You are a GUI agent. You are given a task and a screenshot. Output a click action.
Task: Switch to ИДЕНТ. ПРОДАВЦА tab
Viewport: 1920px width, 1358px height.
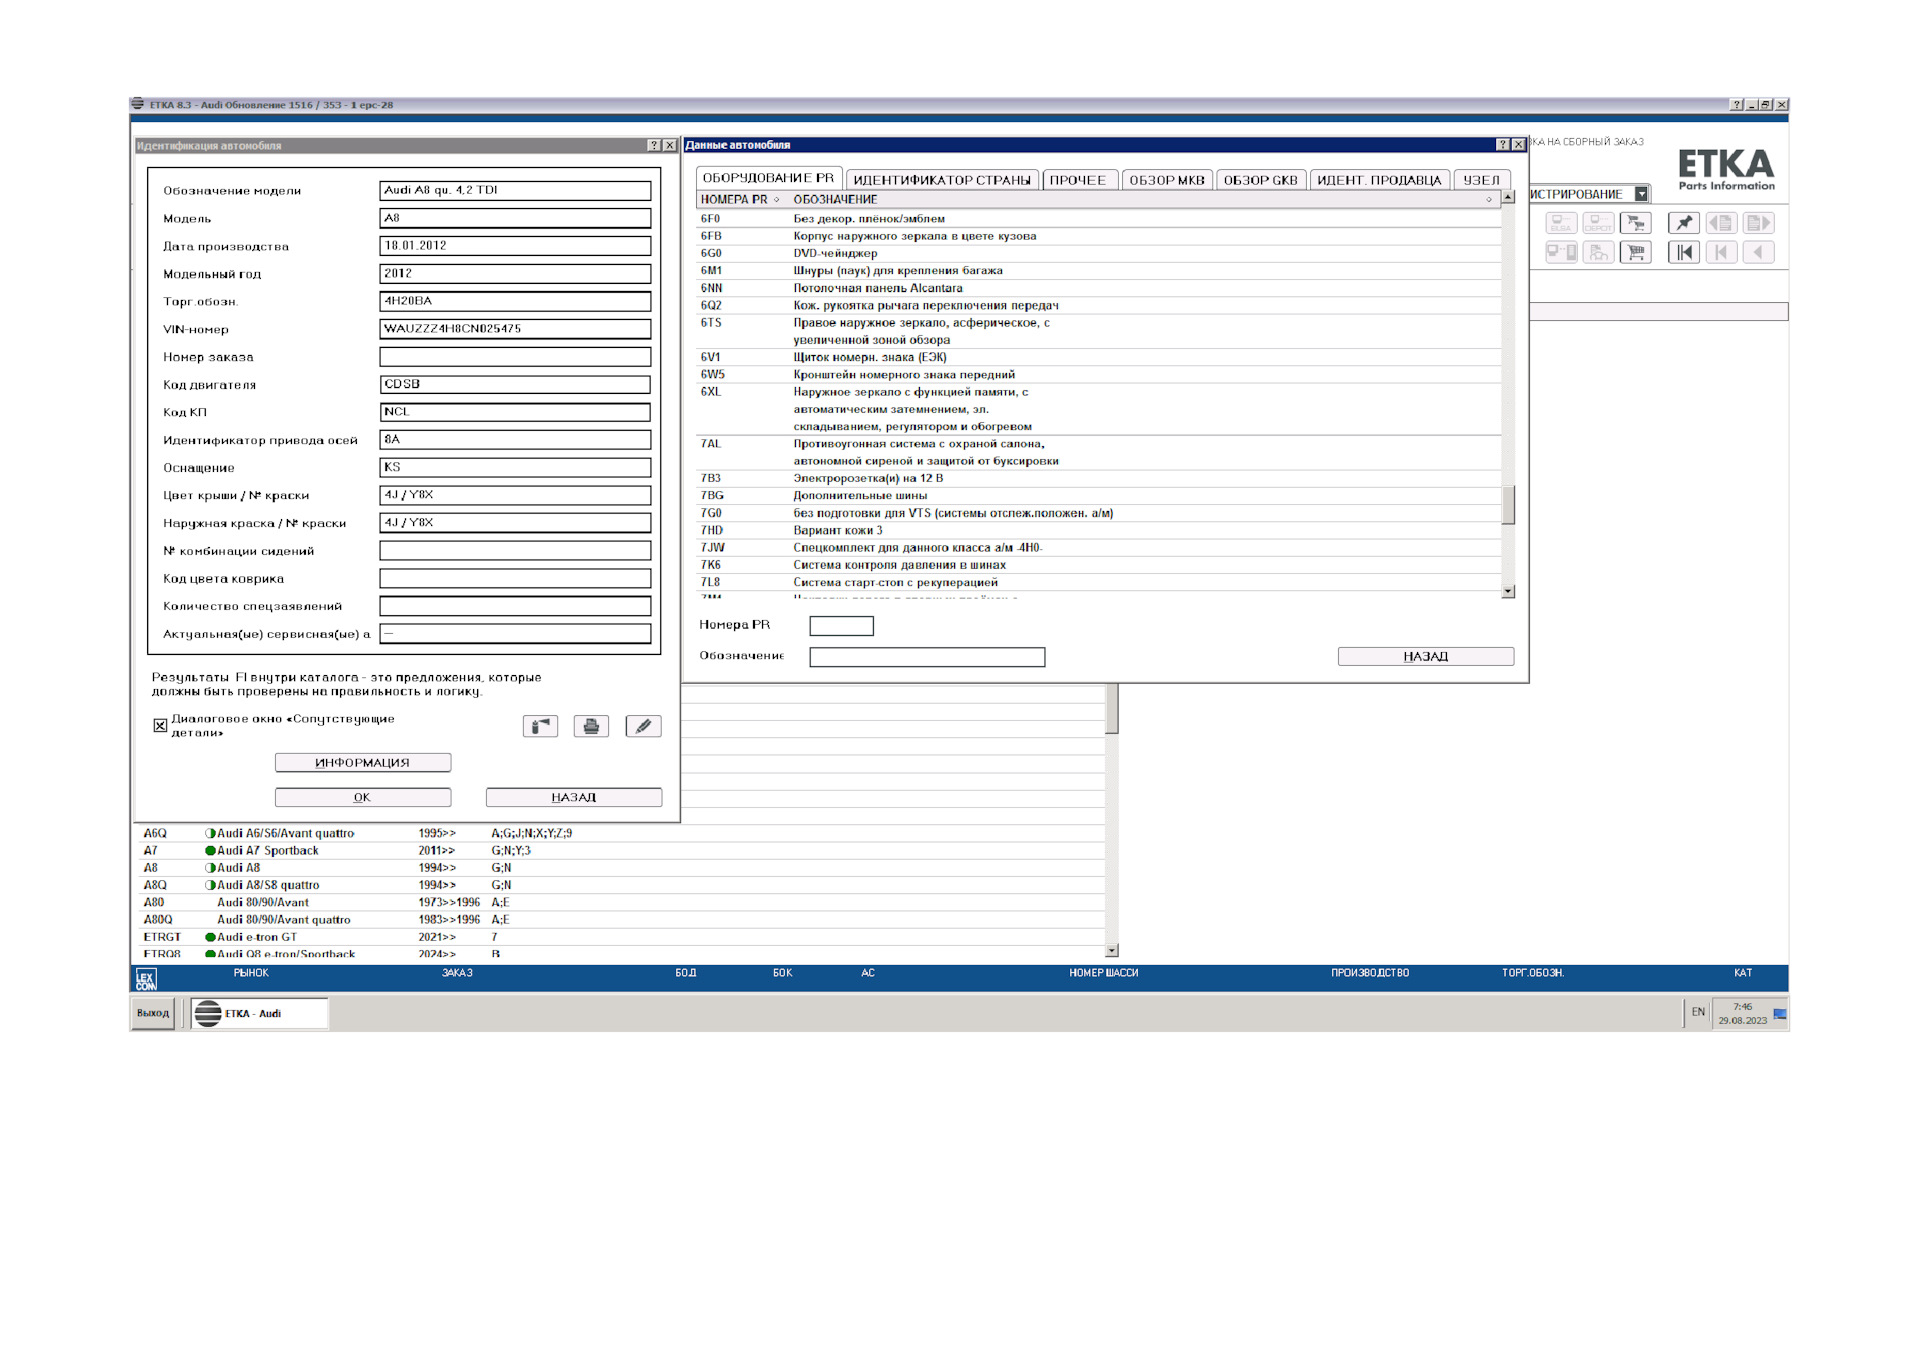[1379, 180]
